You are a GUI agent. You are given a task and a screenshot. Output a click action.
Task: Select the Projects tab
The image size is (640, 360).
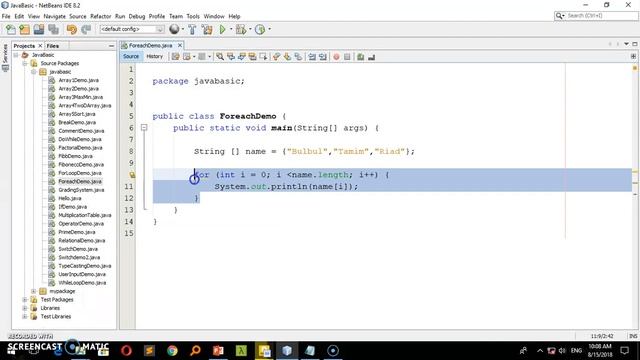point(24,46)
